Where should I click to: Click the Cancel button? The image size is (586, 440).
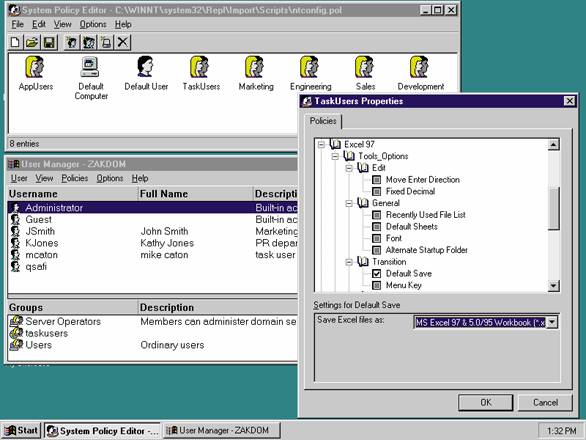[545, 403]
